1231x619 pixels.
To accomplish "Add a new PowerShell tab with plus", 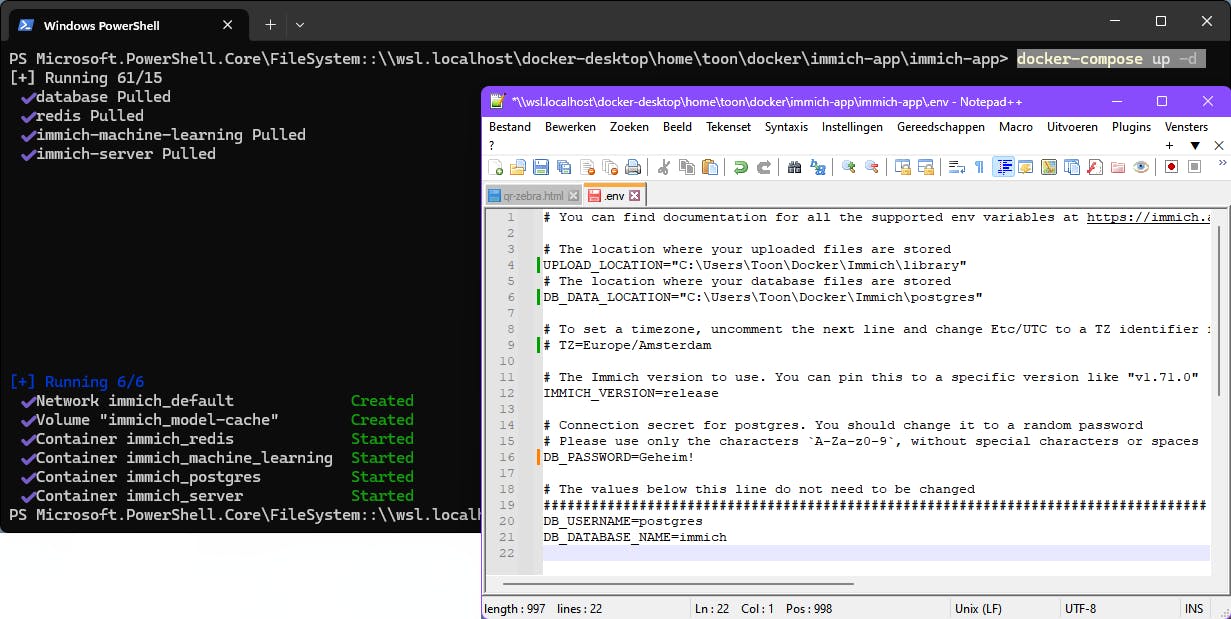I will 270,24.
